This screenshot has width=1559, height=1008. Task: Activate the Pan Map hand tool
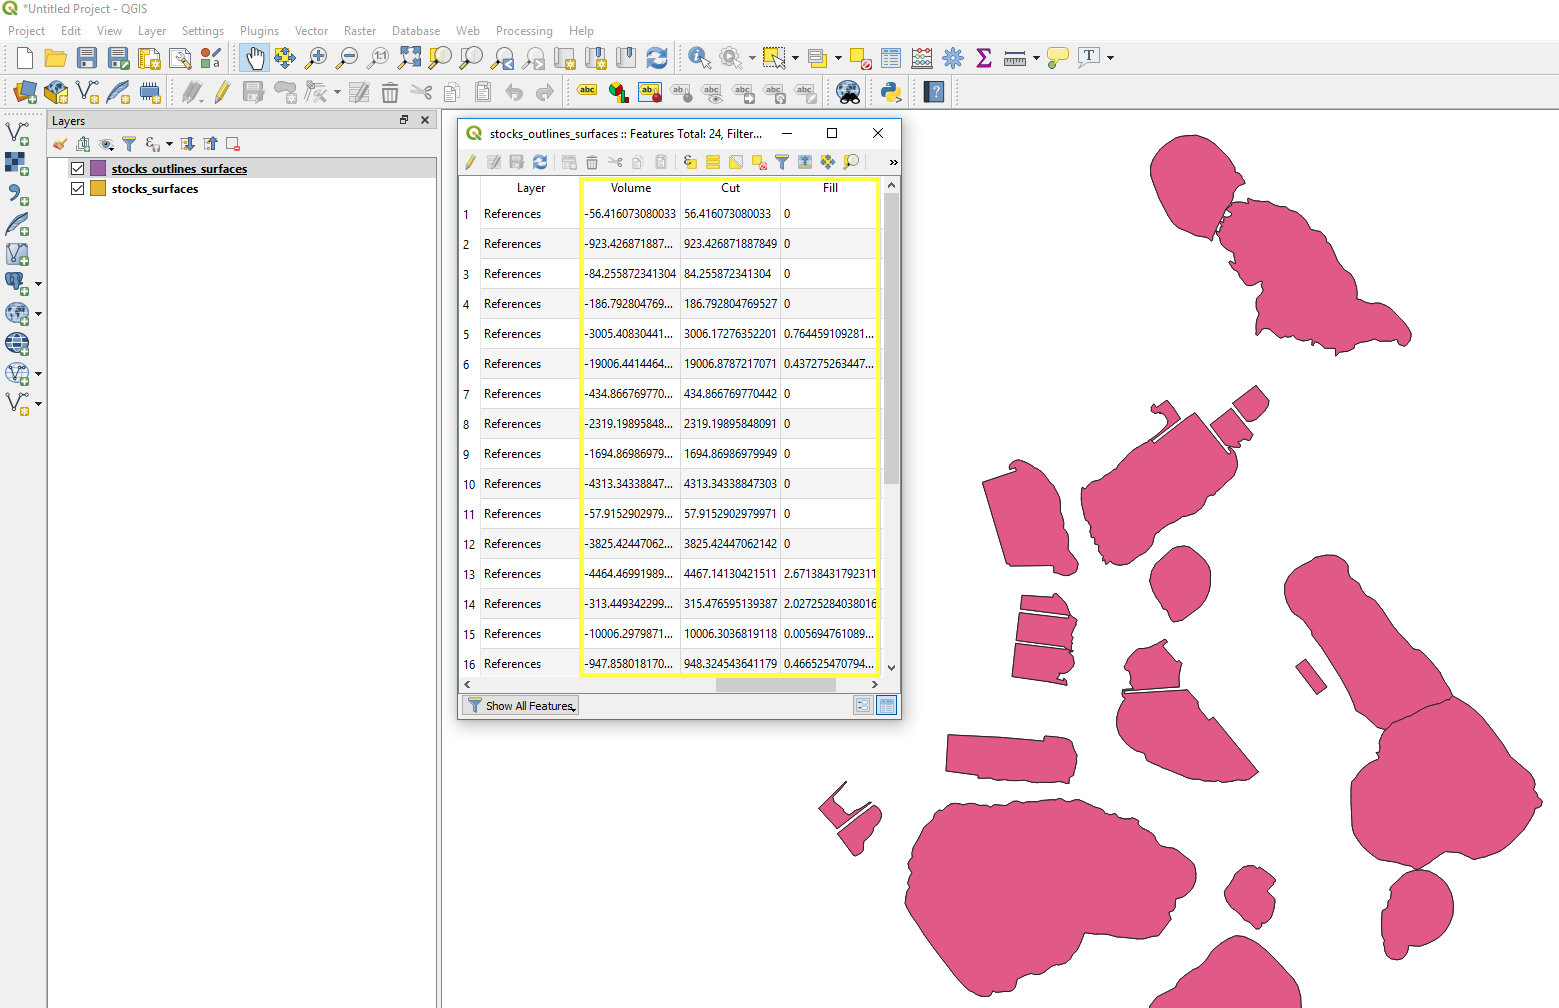tap(254, 58)
